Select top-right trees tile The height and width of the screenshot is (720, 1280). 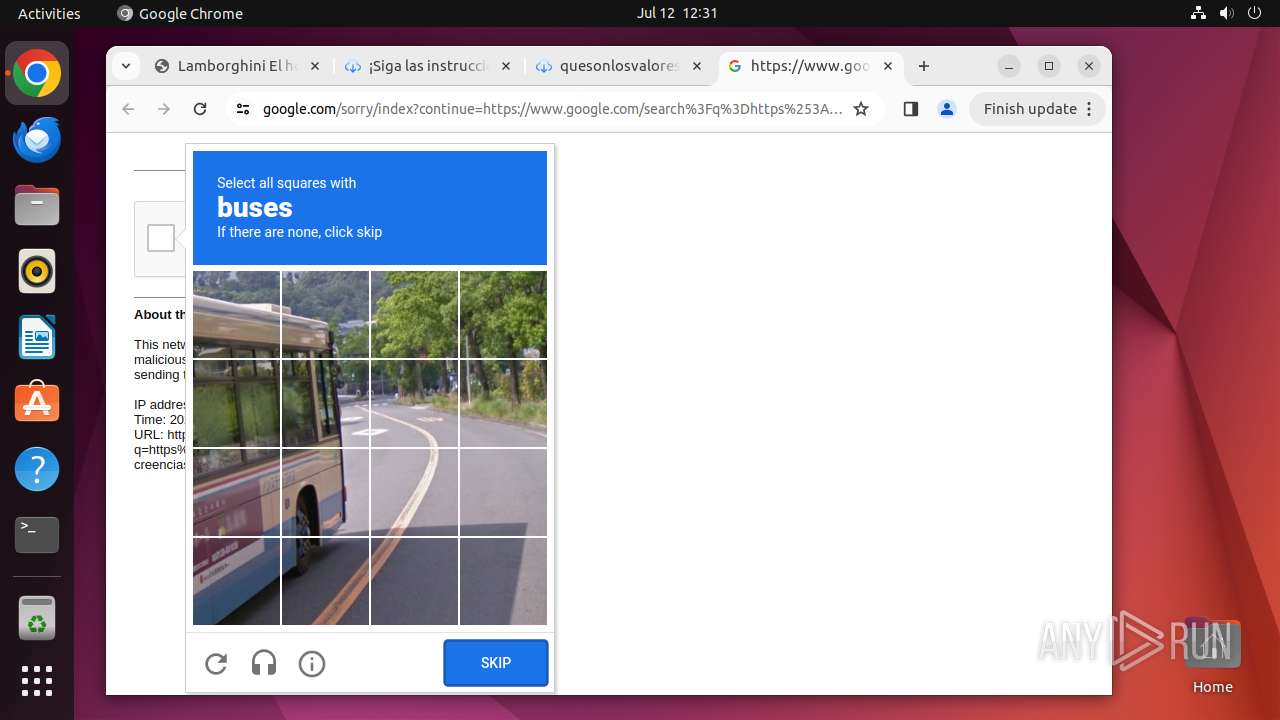(x=503, y=314)
